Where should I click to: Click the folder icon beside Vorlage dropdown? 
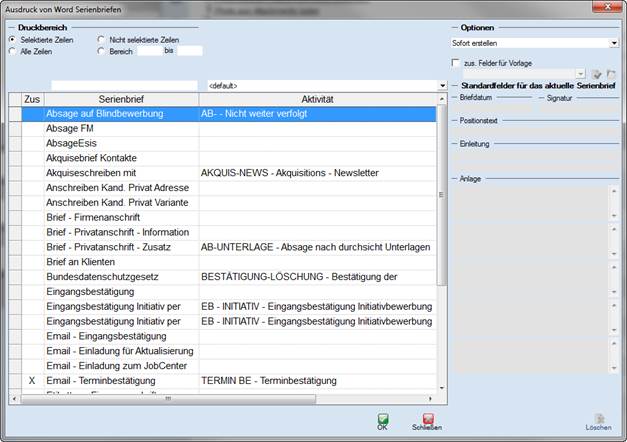point(610,74)
